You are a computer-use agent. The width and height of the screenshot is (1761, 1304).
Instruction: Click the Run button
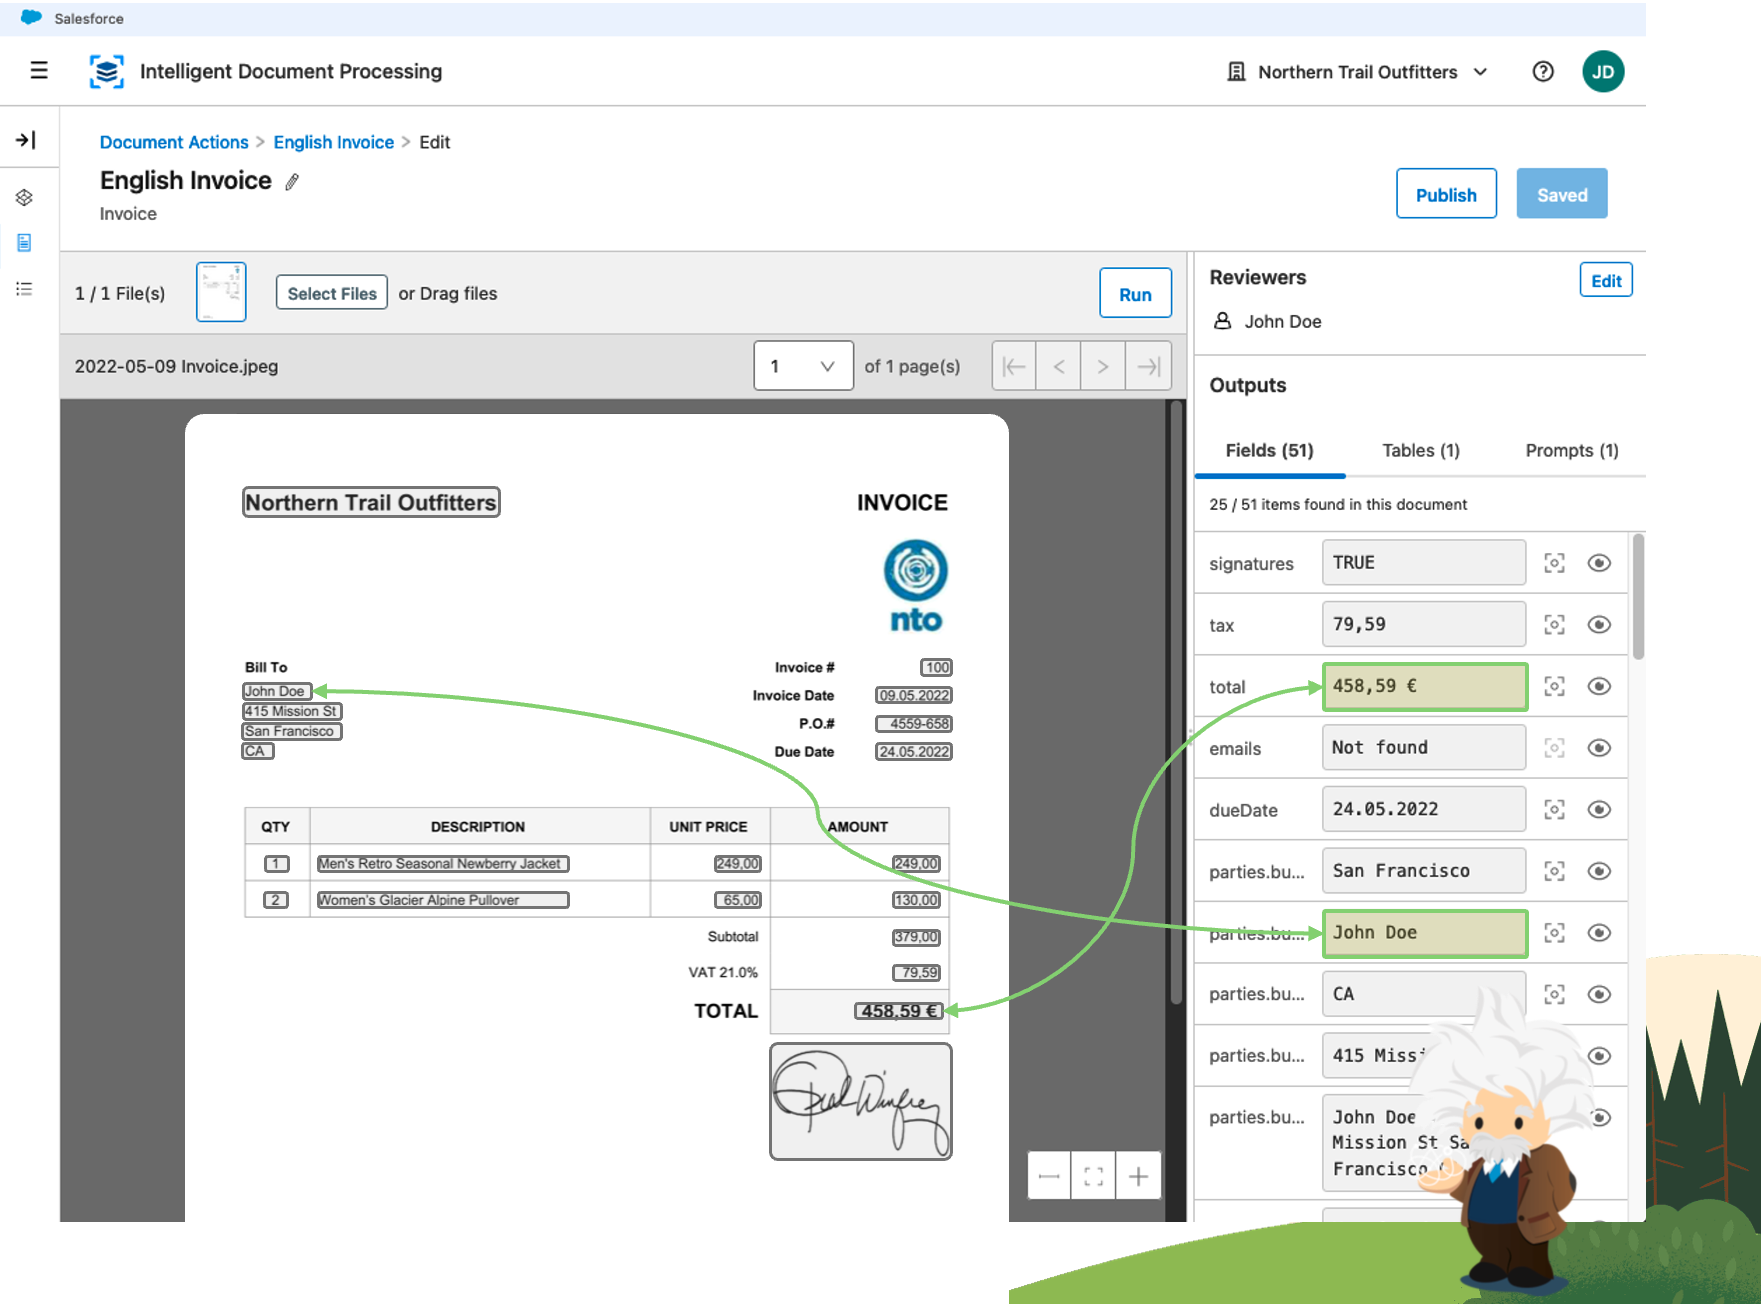coord(1135,294)
